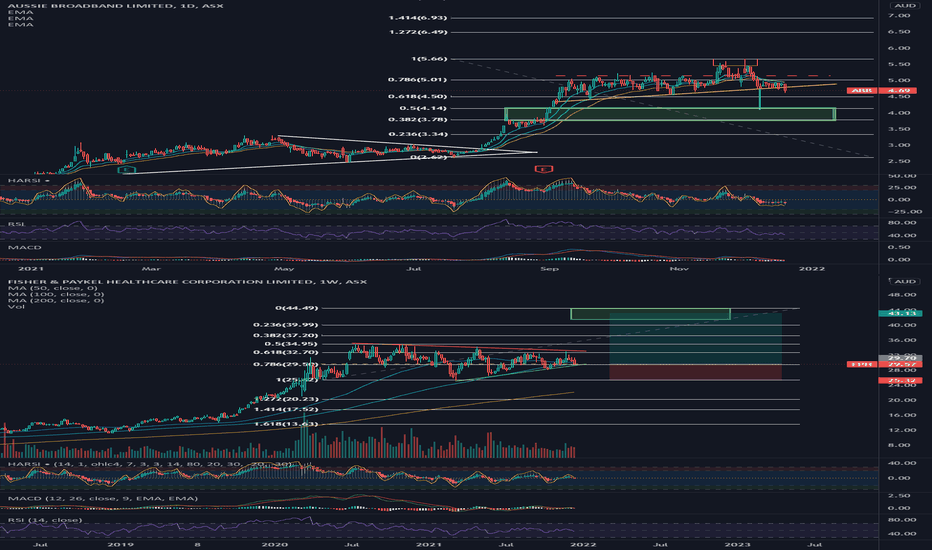The width and height of the screenshot is (932, 550).
Task: Click the 0.236(3.34) Fibonacci level label
Action: coord(418,134)
